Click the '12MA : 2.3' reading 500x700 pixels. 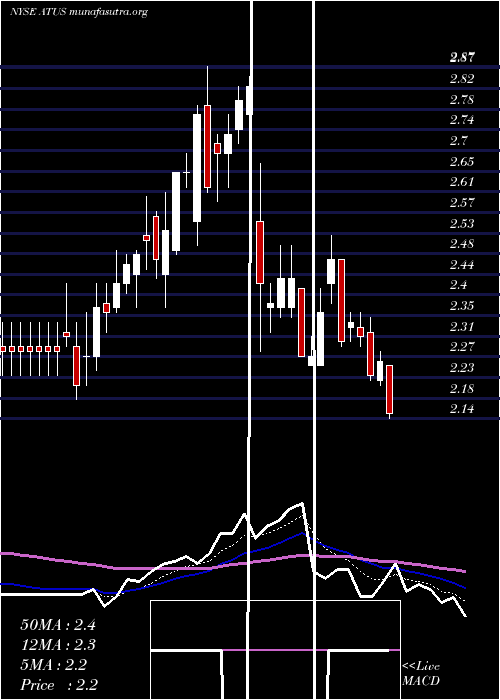(58, 645)
